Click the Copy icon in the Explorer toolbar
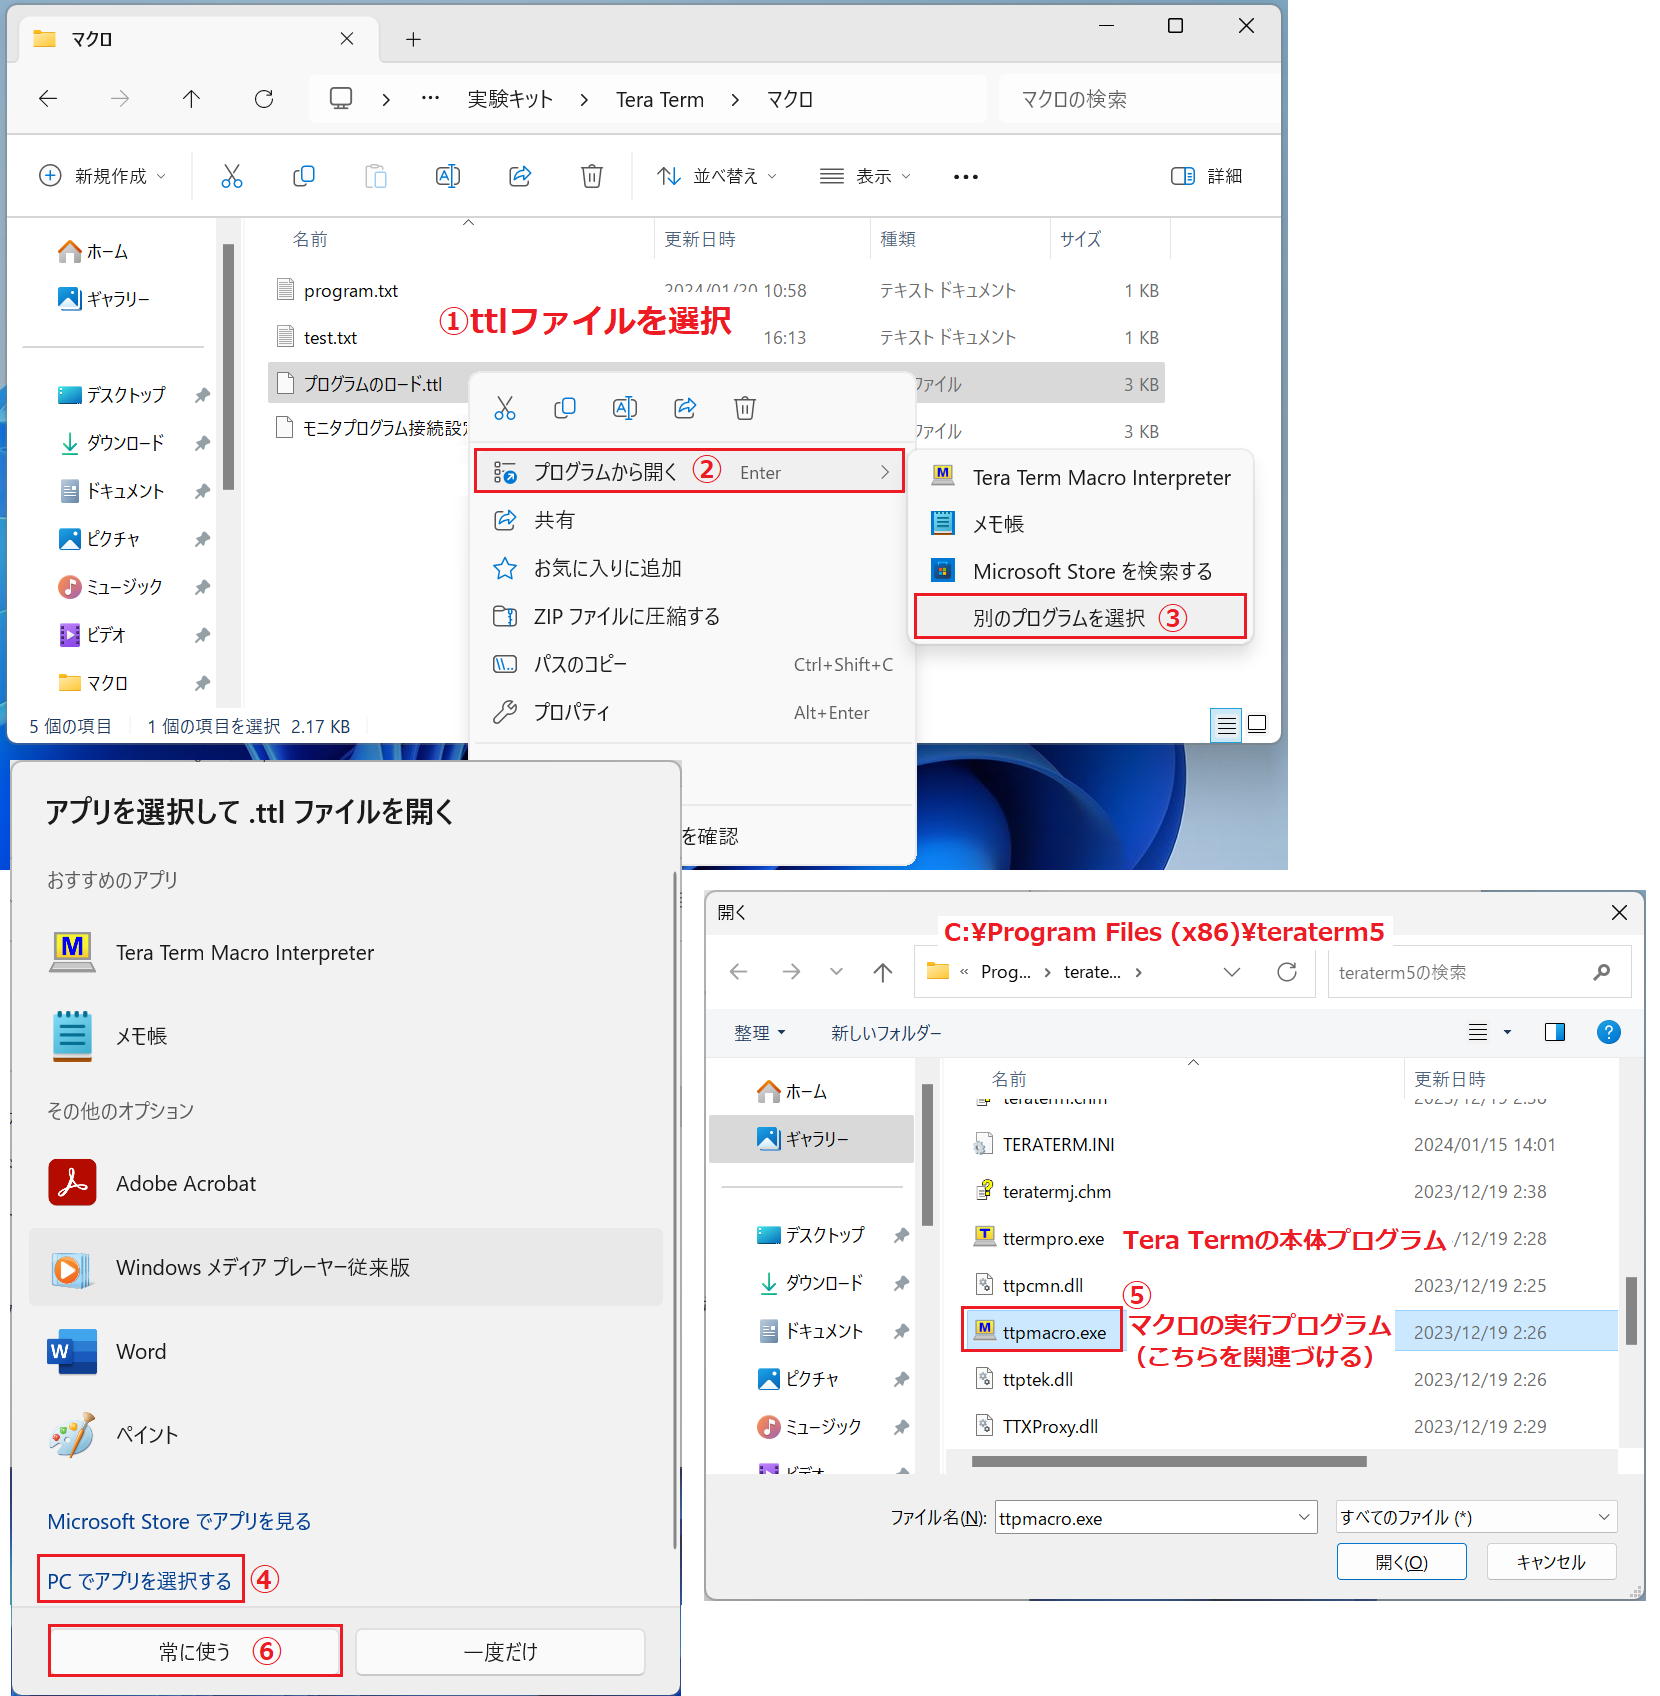This screenshot has width=1660, height=1696. pos(304,176)
